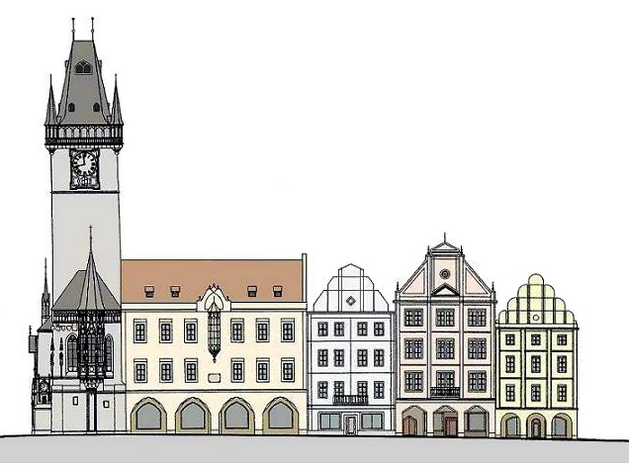
Task: Click the rightmost arcade arch of yellow building
Action: [x=281, y=416]
